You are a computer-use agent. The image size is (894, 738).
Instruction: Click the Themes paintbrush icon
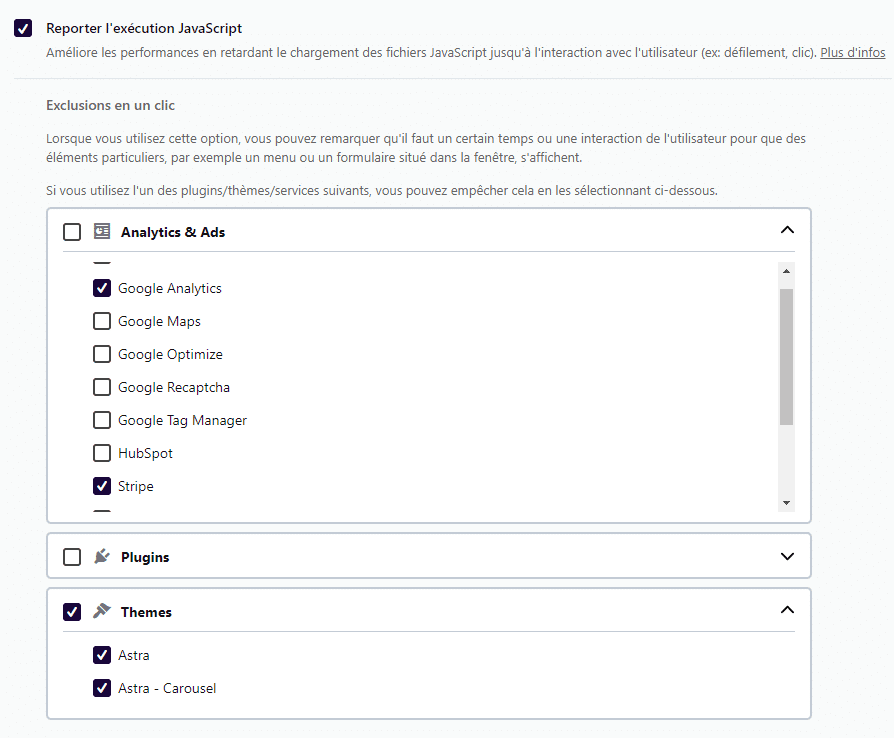point(101,611)
